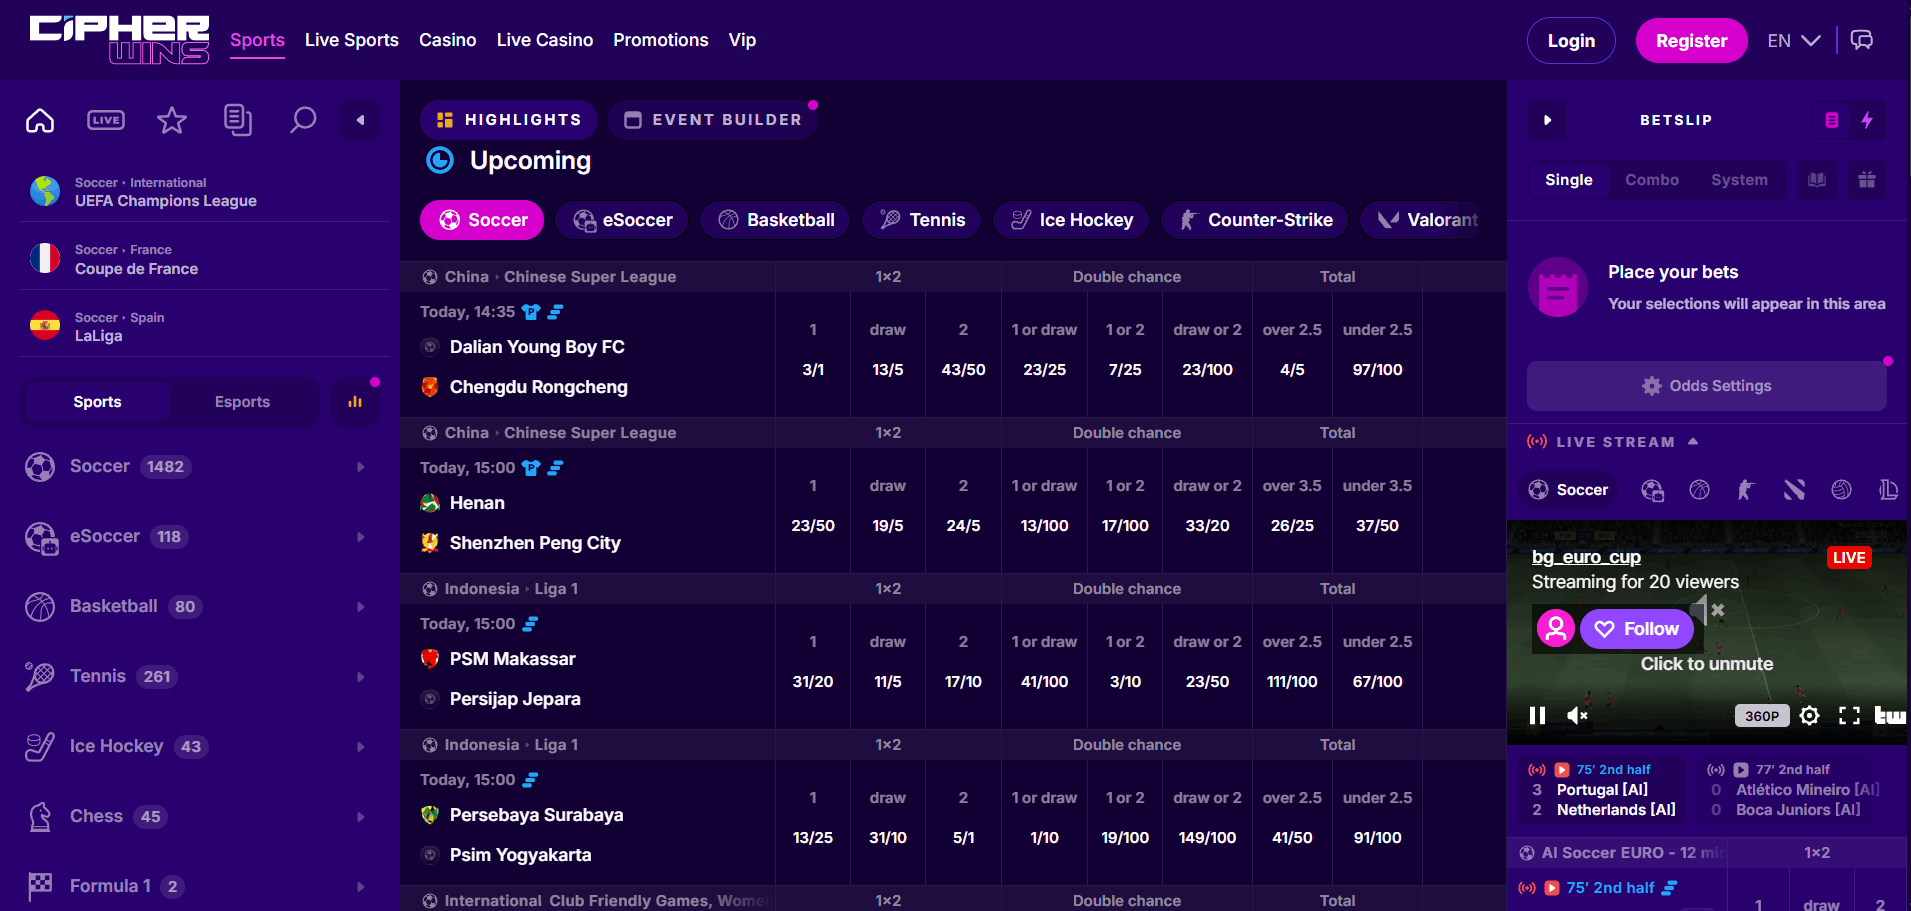Viewport: 1911px width, 911px height.
Task: Open the EN language dropdown
Action: [1794, 41]
